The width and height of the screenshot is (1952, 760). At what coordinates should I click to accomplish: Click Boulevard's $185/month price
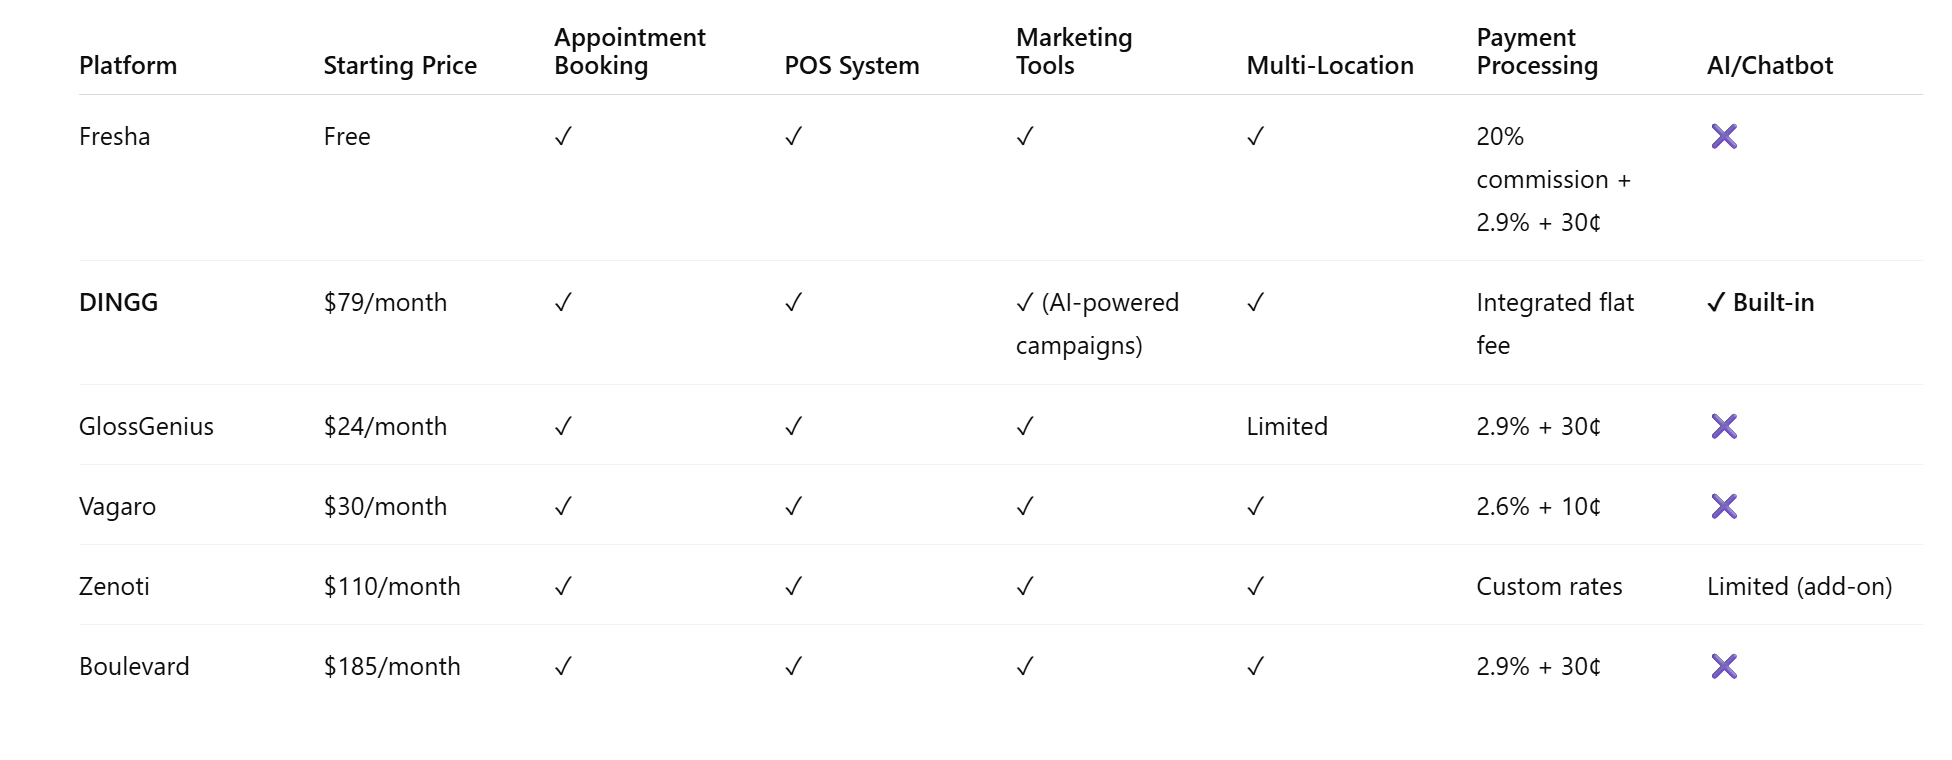[x=392, y=667]
